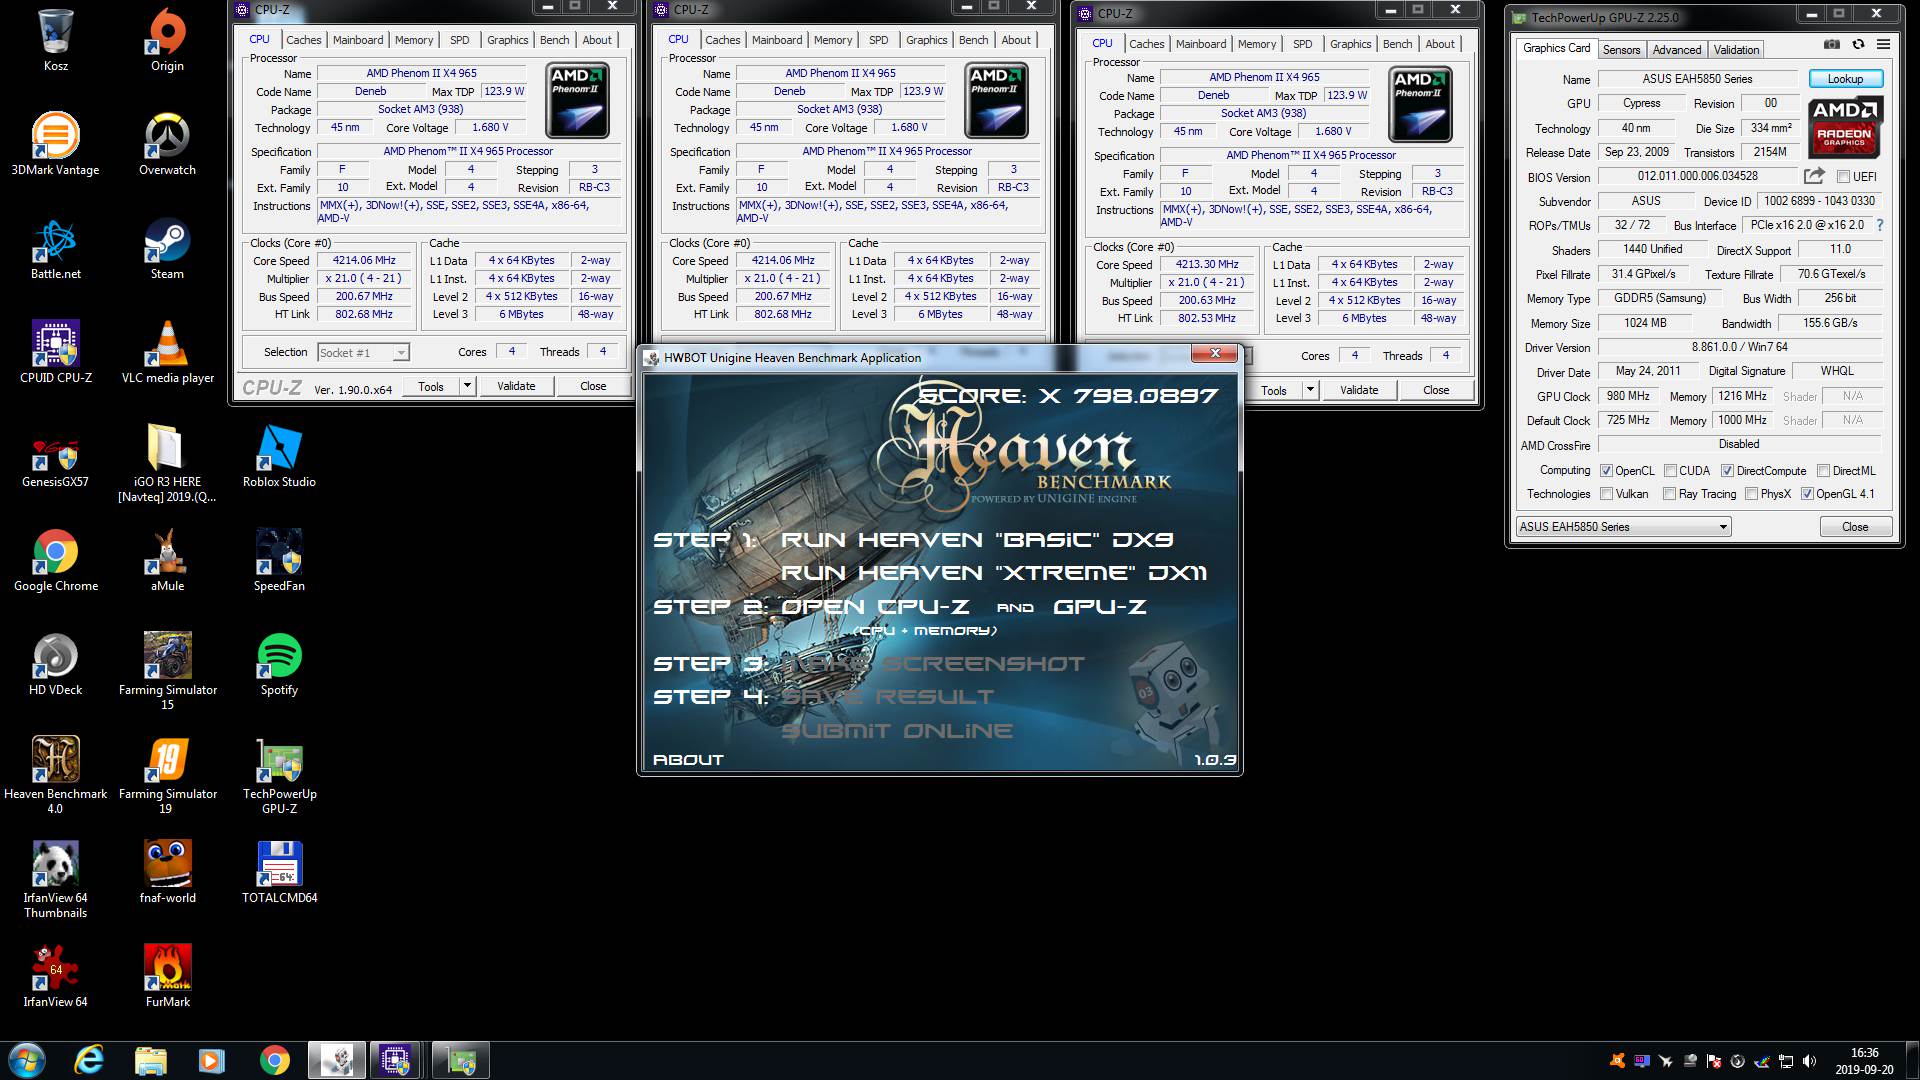The image size is (1920, 1080).
Task: Switch to Sensors tab in GPU-Z
Action: tap(1621, 50)
